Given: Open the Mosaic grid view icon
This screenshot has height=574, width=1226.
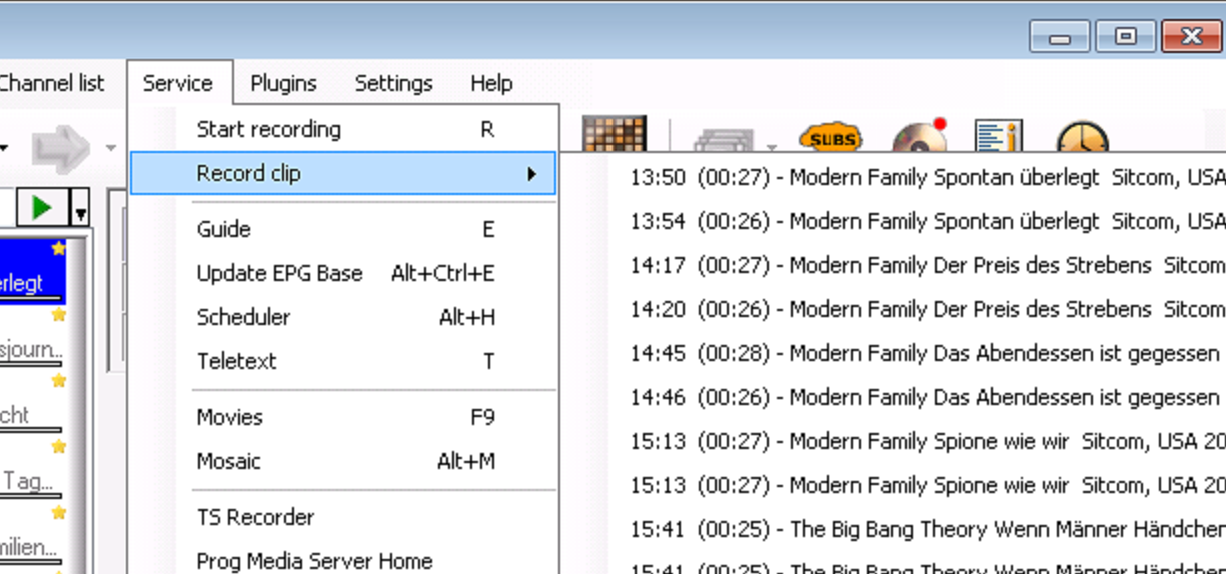Looking at the screenshot, I should [614, 134].
